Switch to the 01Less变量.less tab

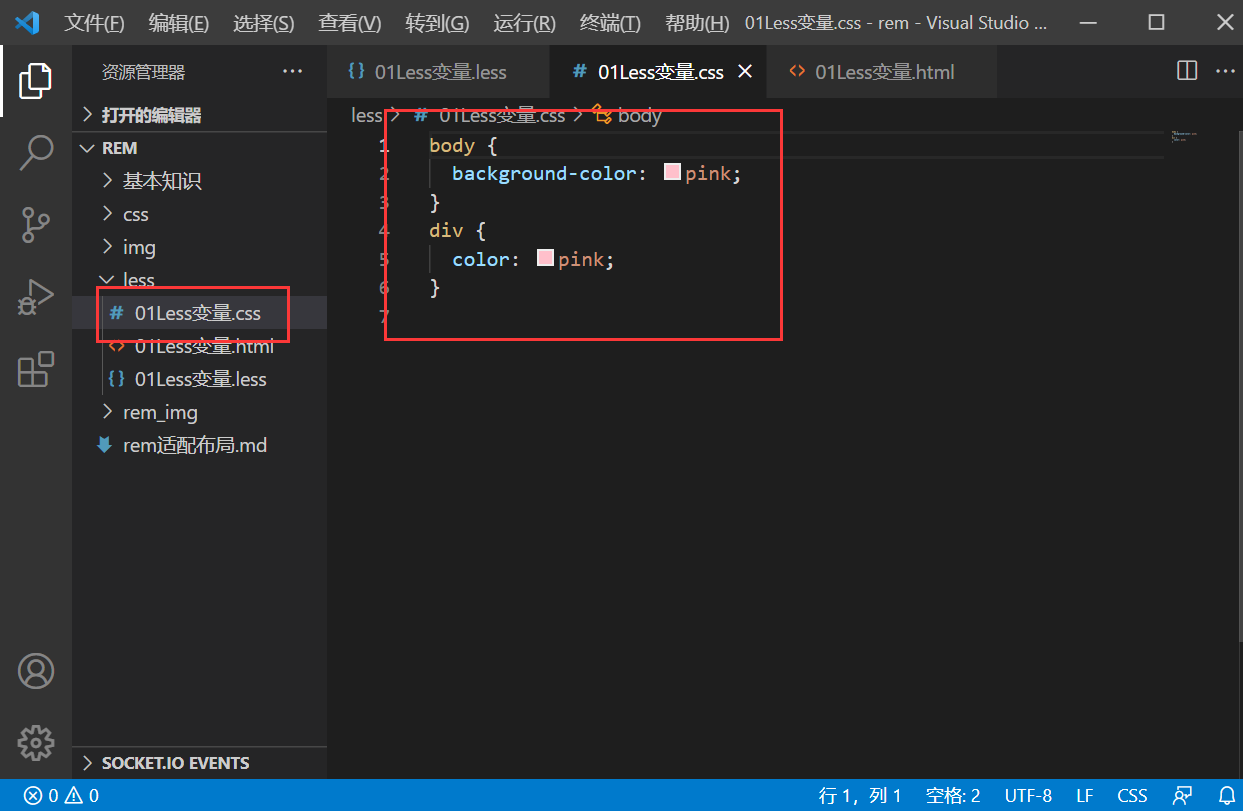(x=439, y=72)
